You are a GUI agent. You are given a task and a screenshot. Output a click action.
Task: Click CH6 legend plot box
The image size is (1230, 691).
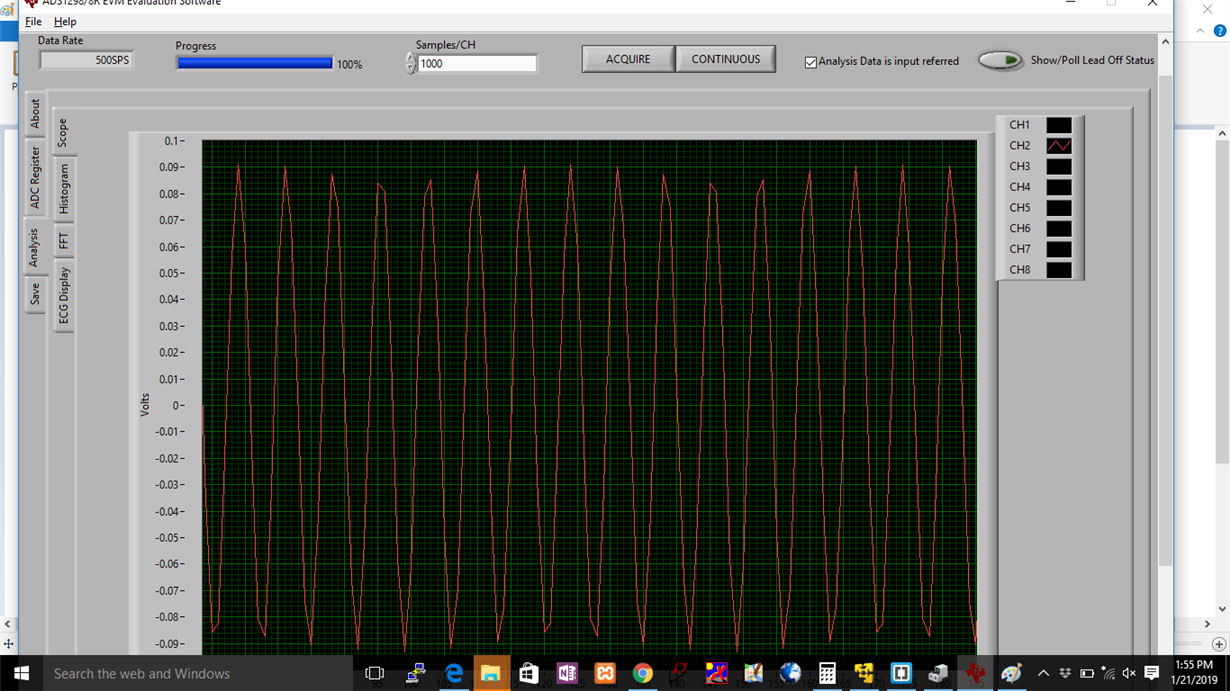point(1059,229)
